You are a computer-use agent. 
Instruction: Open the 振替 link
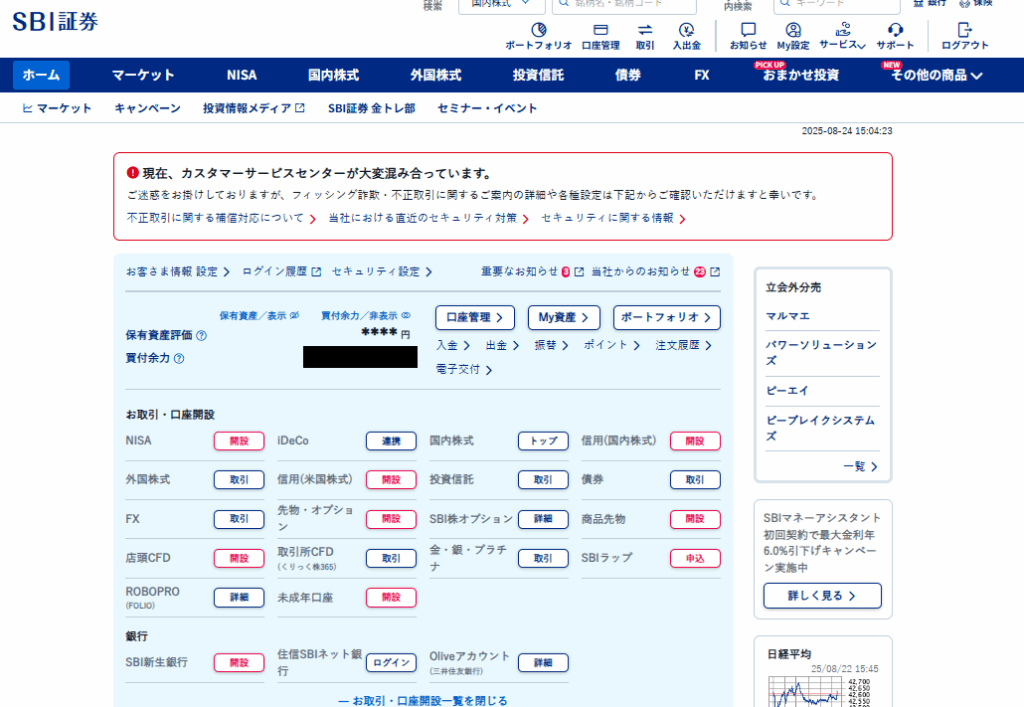pyautogui.click(x=551, y=345)
